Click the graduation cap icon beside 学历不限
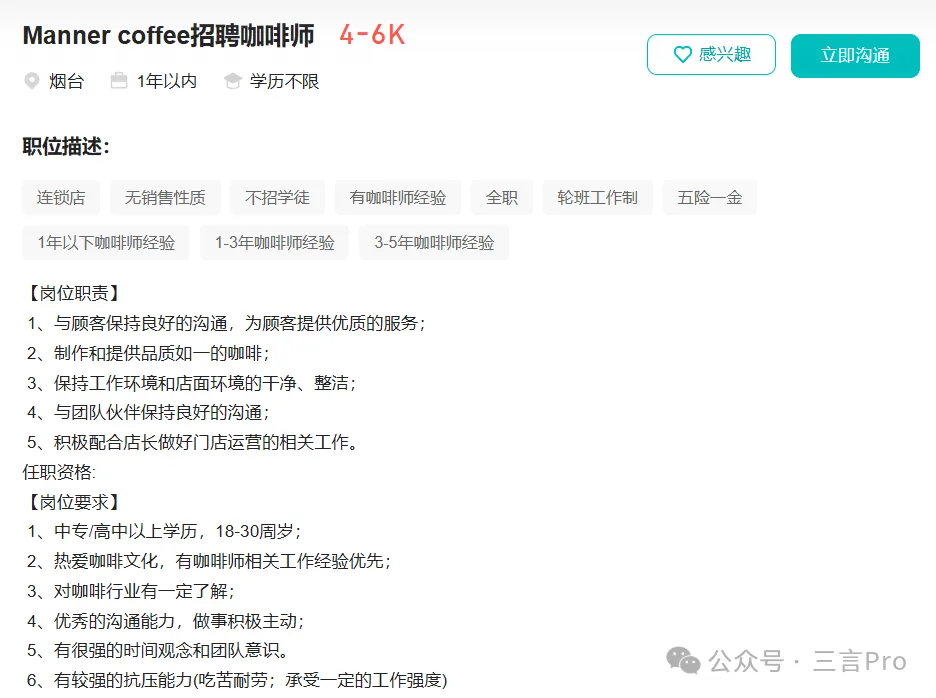This screenshot has height=698, width=936. [232, 81]
